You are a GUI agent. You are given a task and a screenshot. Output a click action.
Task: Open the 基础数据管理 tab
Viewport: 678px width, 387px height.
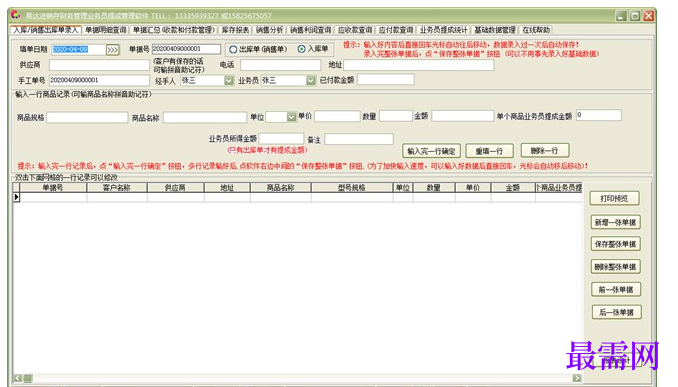[x=495, y=30]
